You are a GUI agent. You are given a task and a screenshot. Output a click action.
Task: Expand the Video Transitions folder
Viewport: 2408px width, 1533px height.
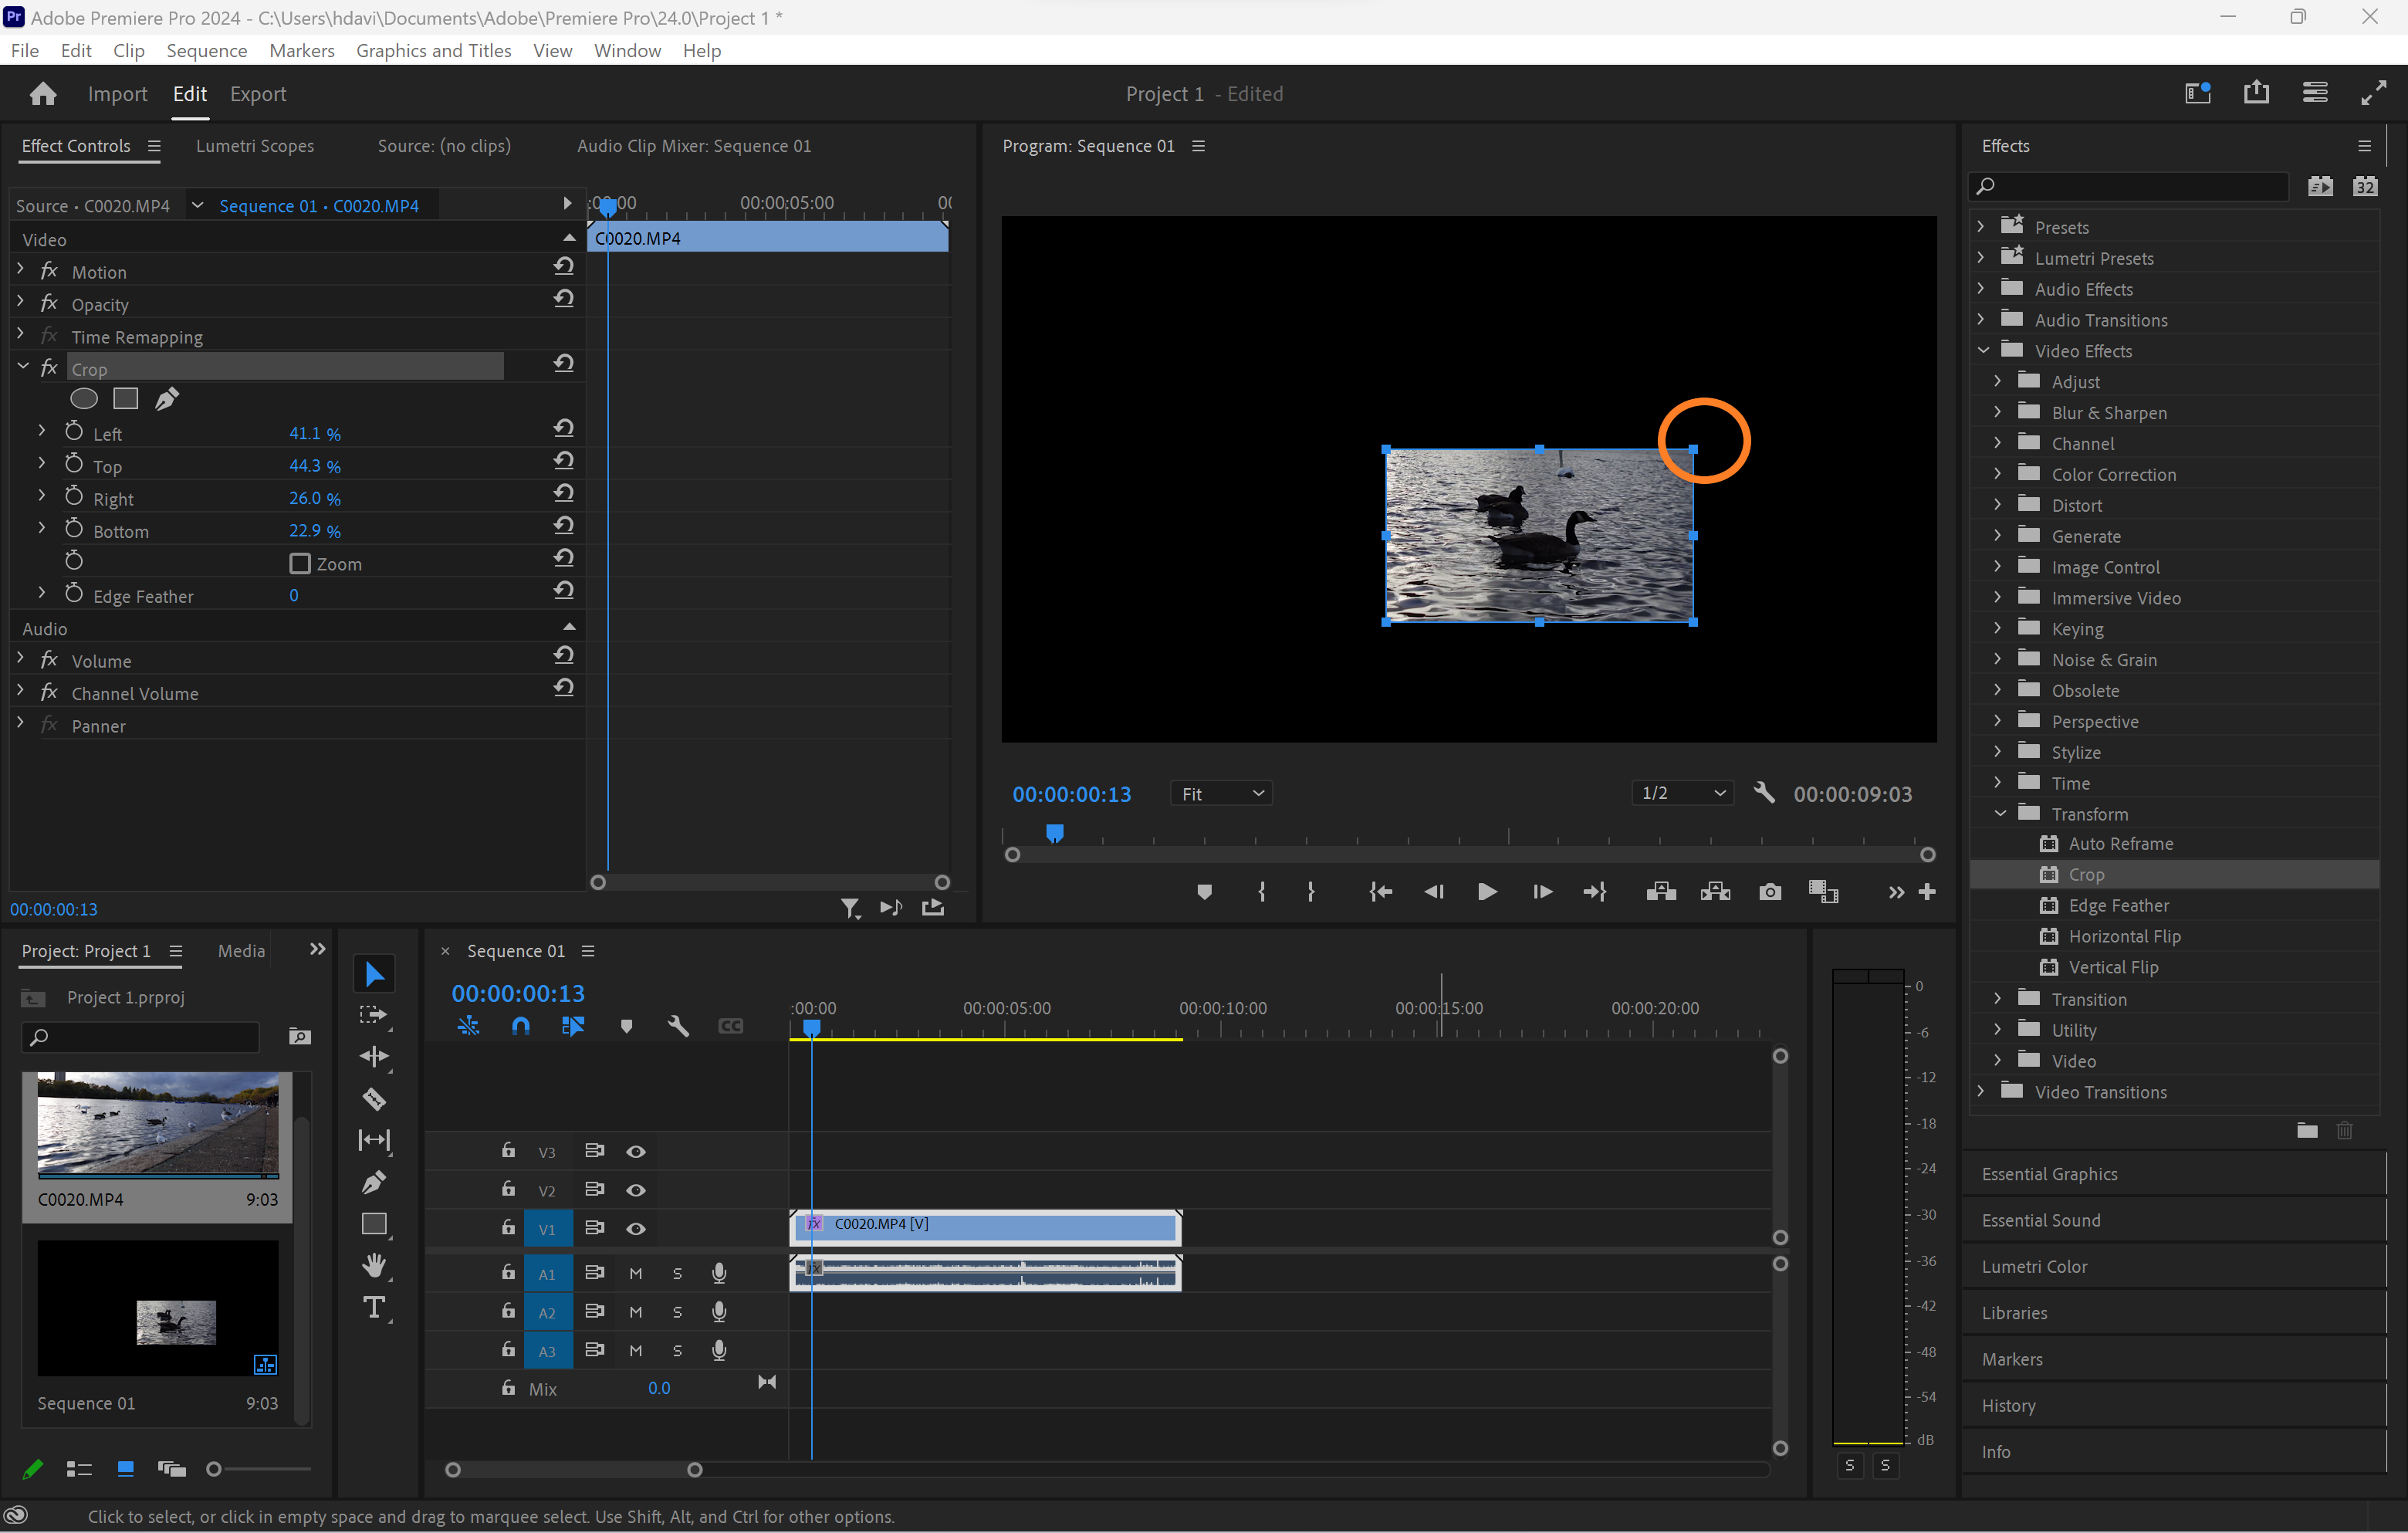click(1981, 1091)
